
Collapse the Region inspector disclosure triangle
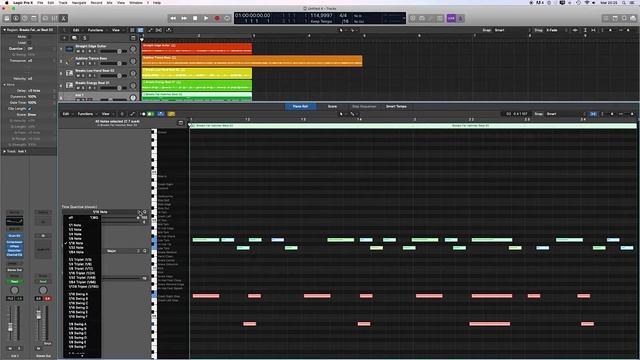[x=4, y=30]
